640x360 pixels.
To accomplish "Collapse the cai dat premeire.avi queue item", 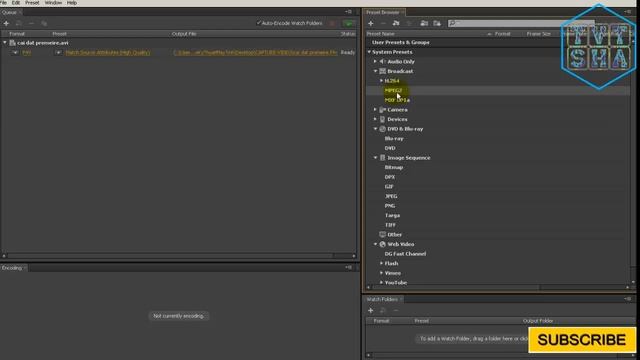I will pyautogui.click(x=5, y=42).
